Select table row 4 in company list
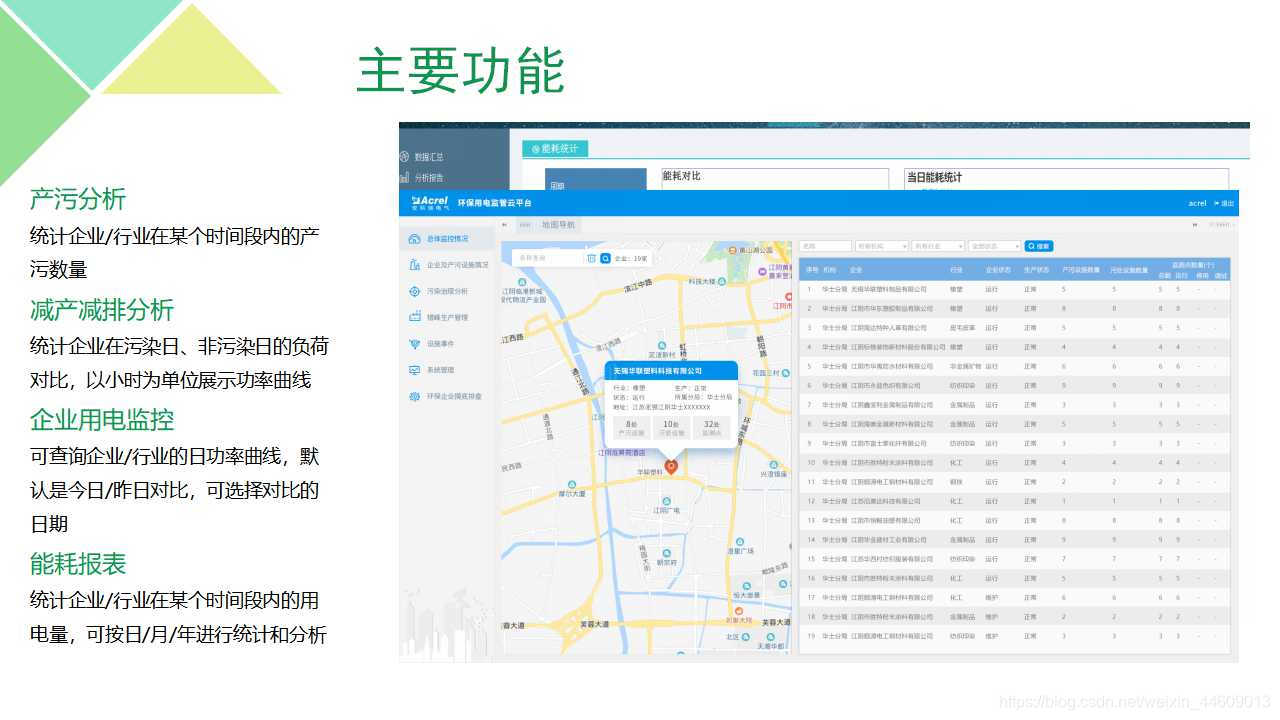Image resolution: width=1280 pixels, height=720 pixels. tap(1014, 347)
